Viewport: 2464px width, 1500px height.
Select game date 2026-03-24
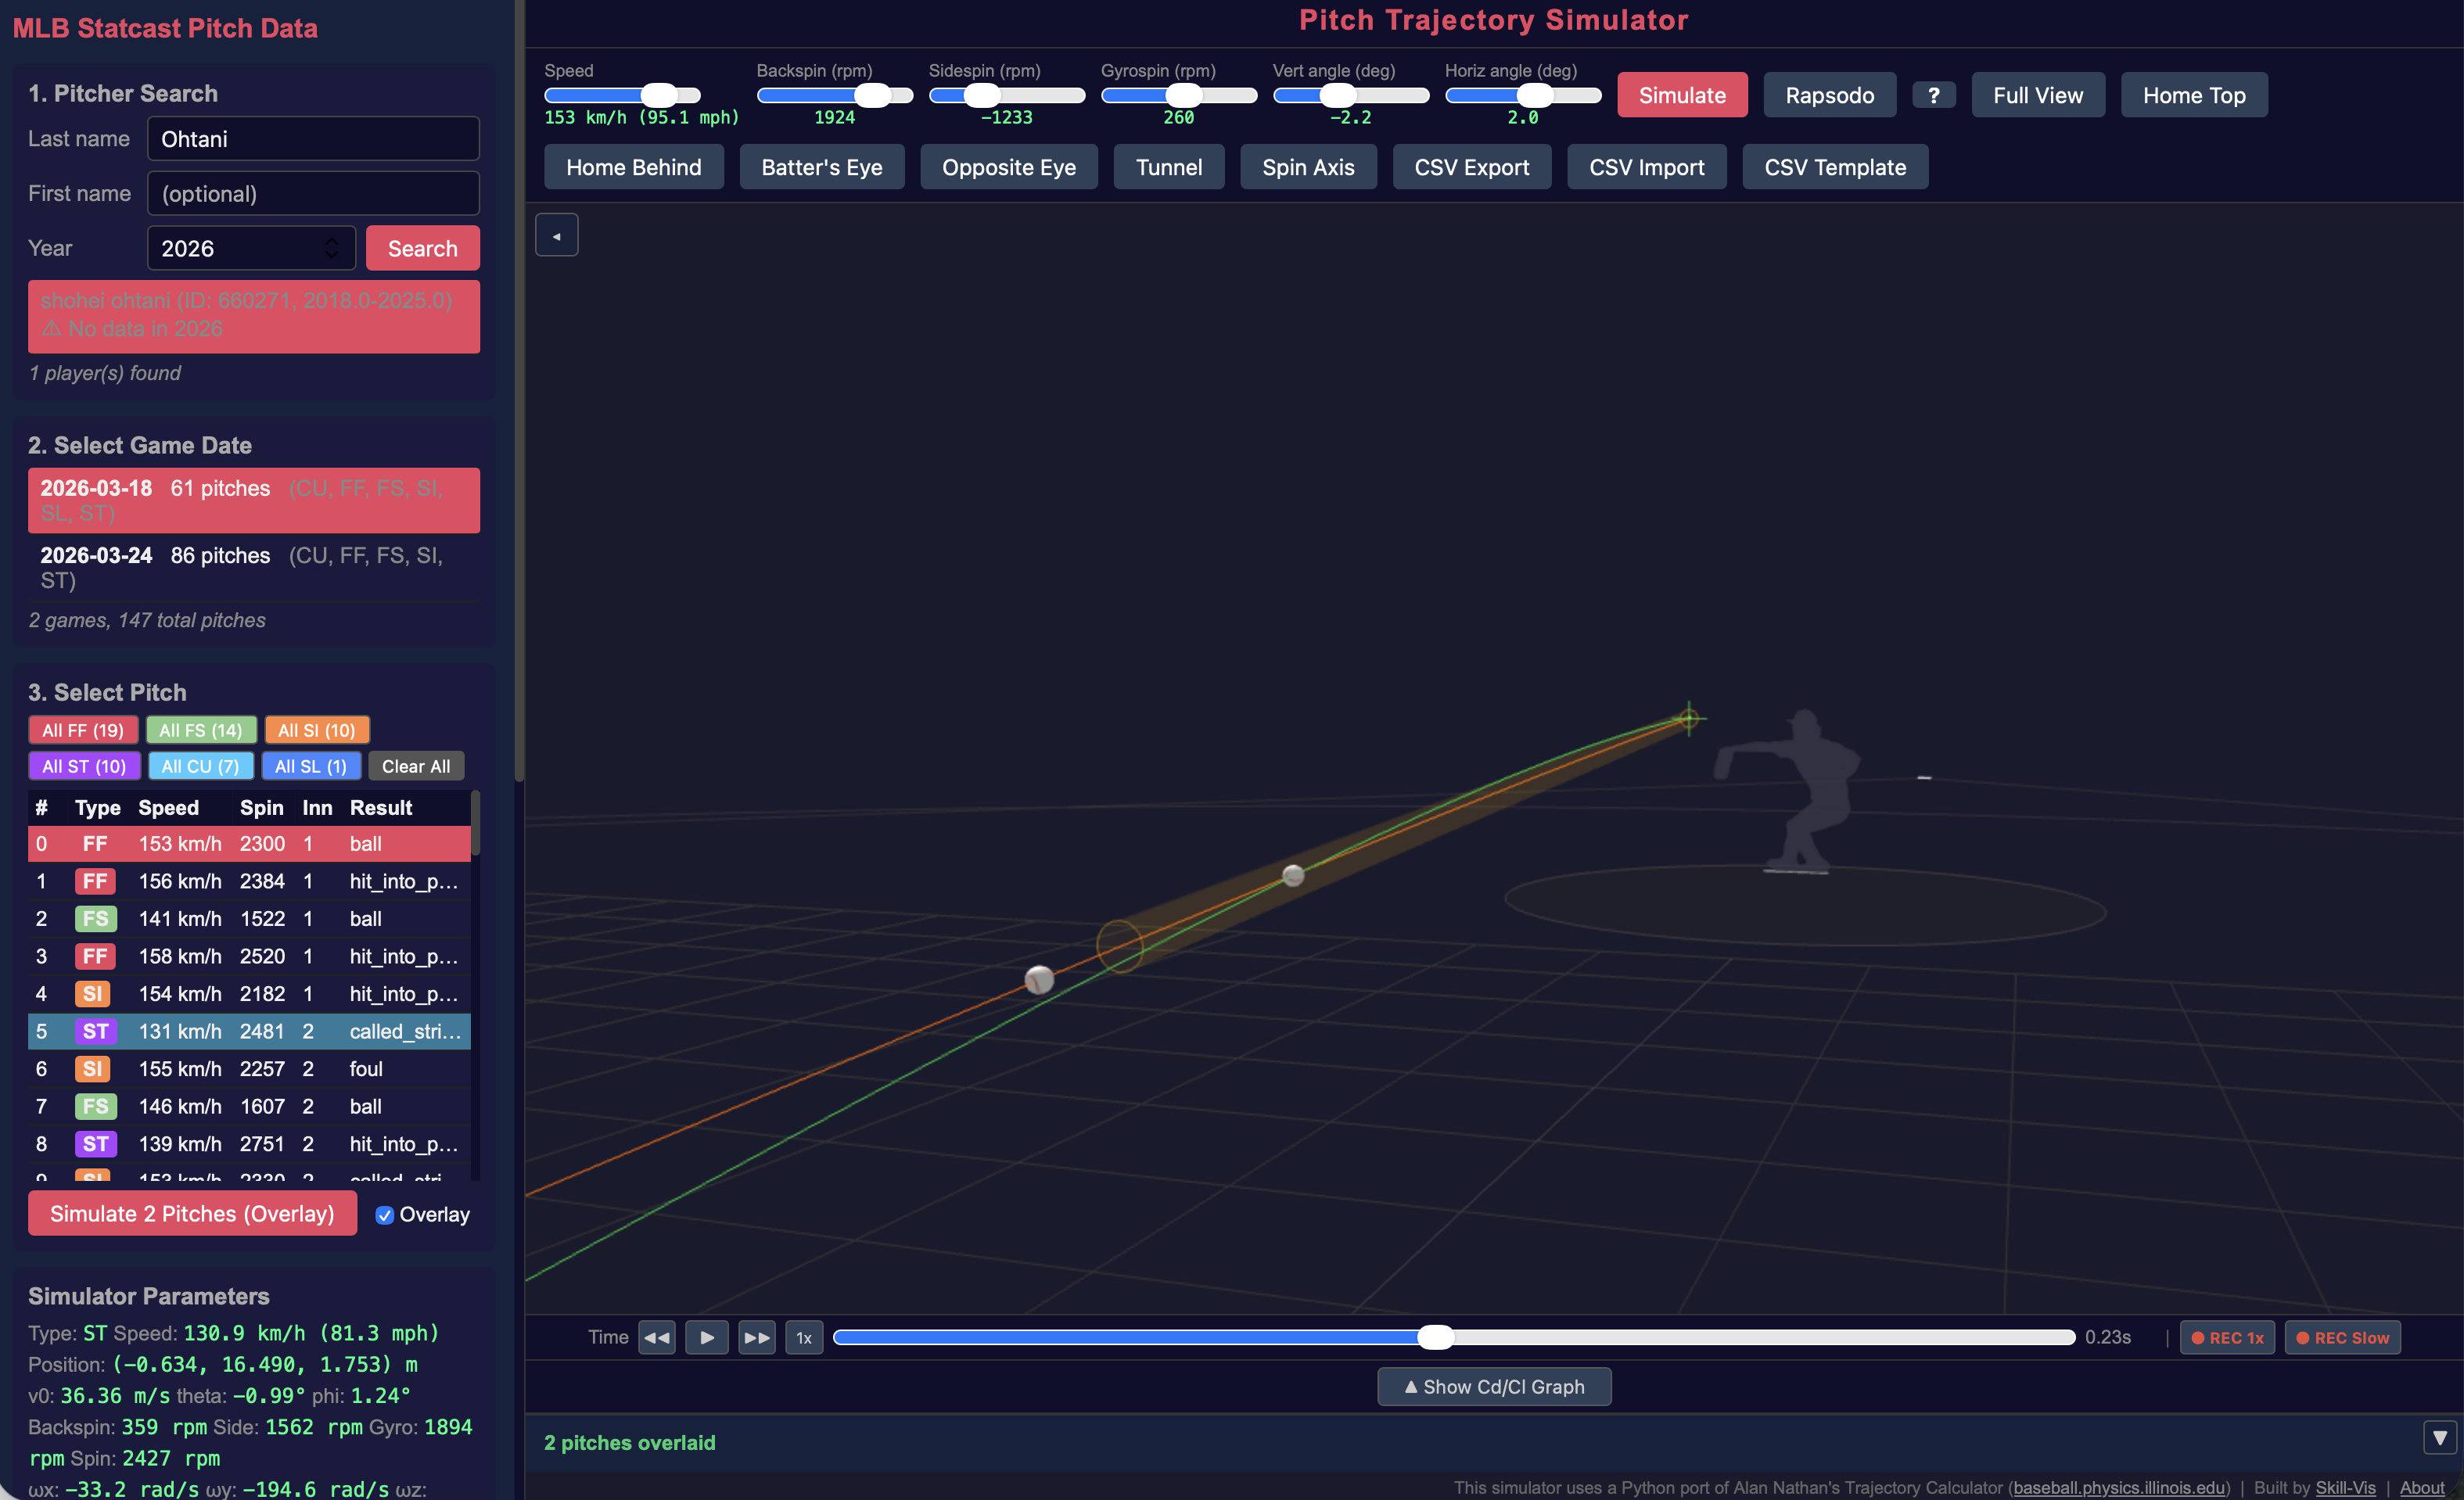click(x=253, y=567)
